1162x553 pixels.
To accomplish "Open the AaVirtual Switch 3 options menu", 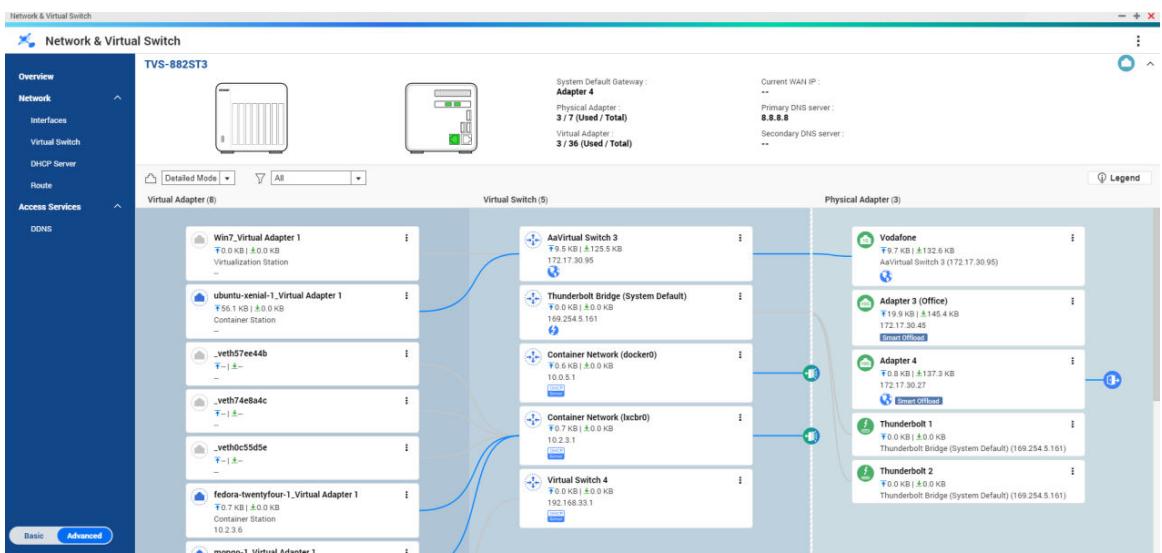I will (740, 238).
